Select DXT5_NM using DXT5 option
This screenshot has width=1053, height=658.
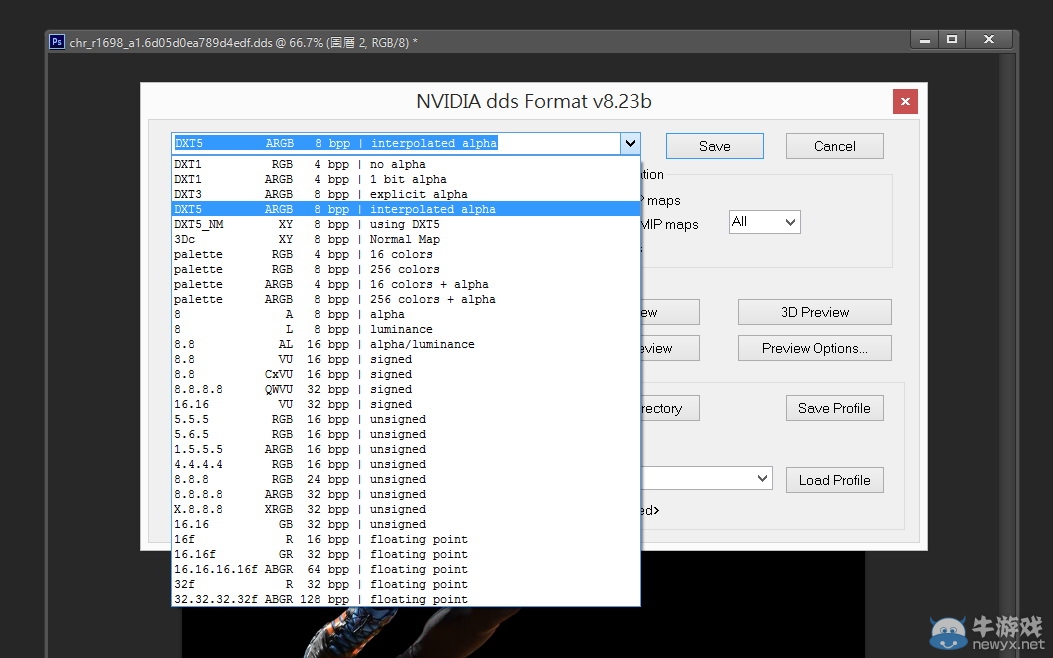[x=406, y=224]
